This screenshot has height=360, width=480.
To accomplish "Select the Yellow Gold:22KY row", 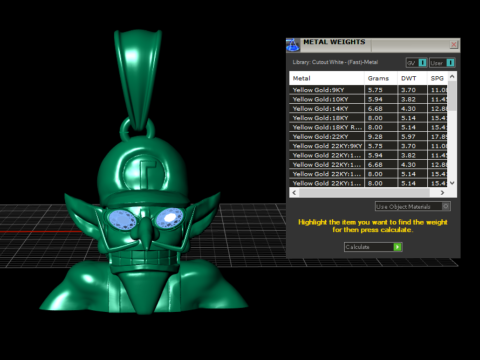I will (x=368, y=136).
